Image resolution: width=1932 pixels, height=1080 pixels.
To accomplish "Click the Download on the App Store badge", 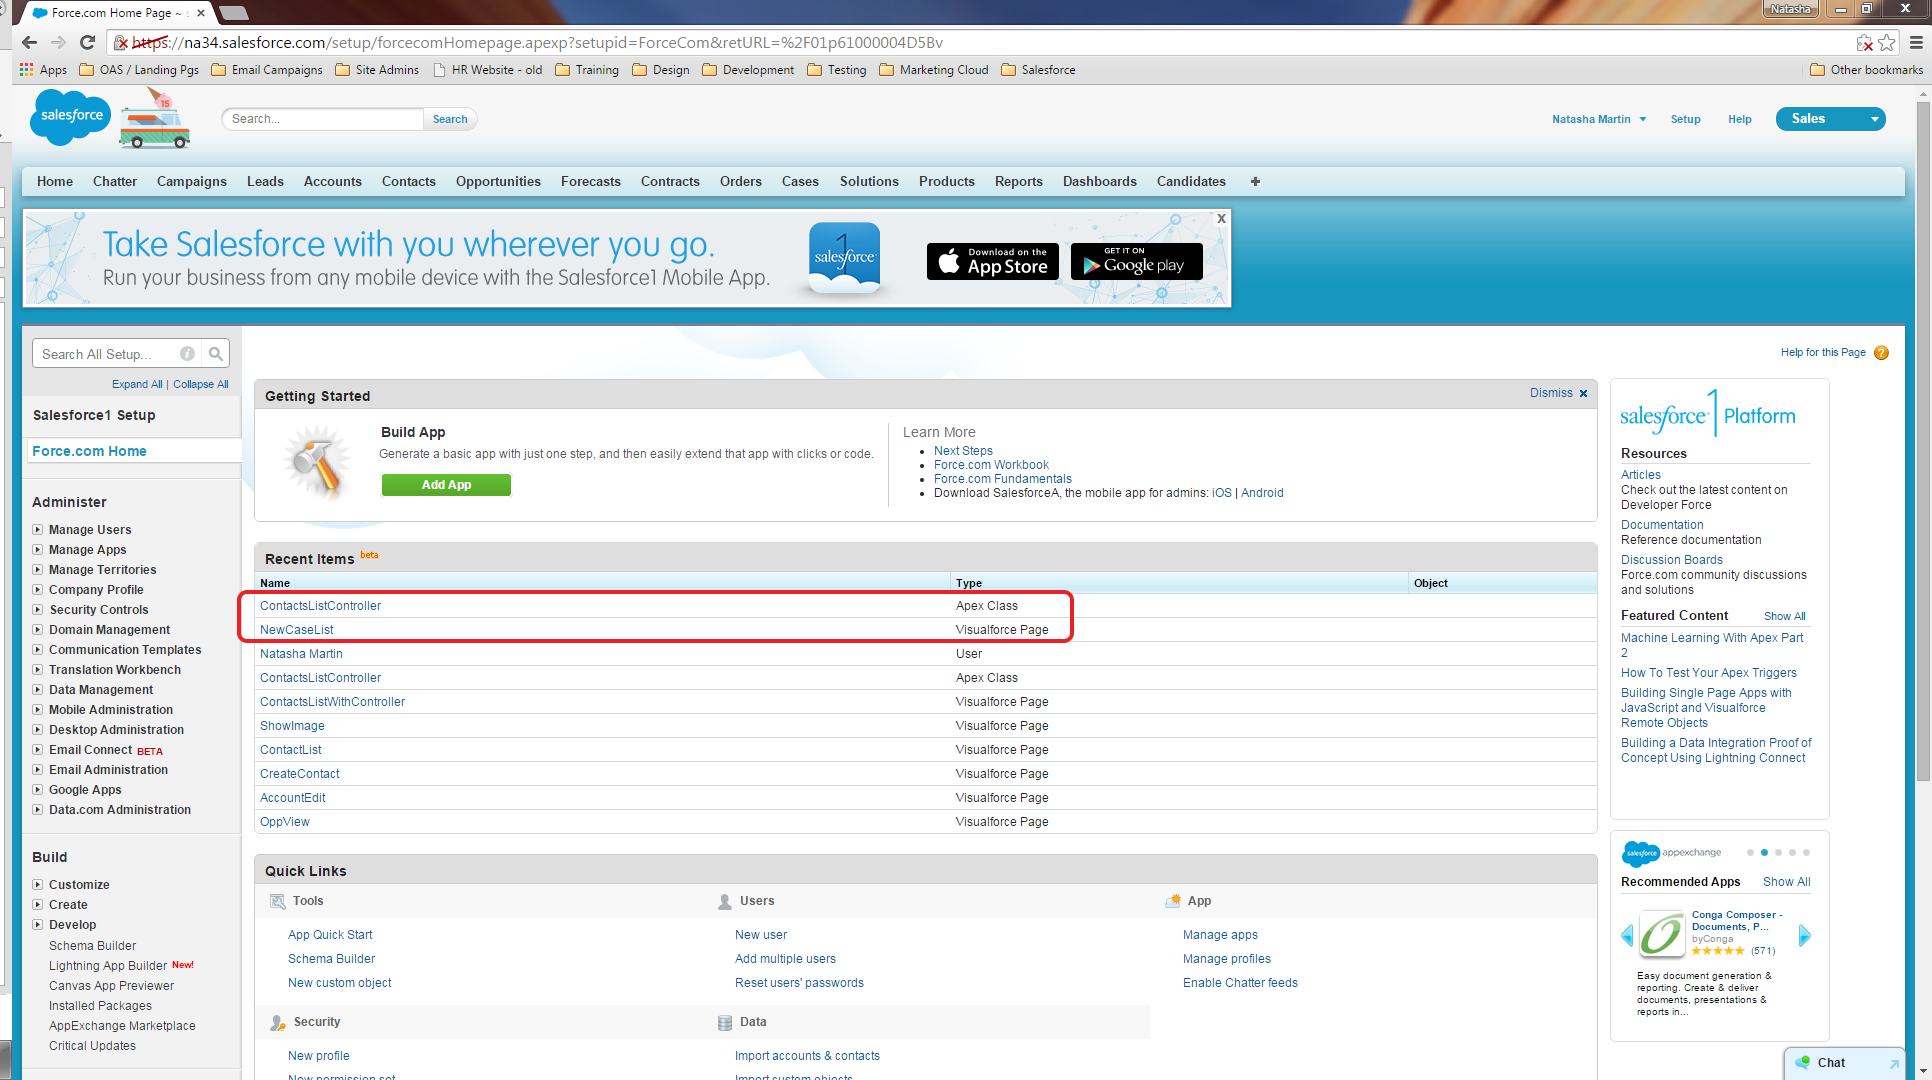I will [x=992, y=262].
